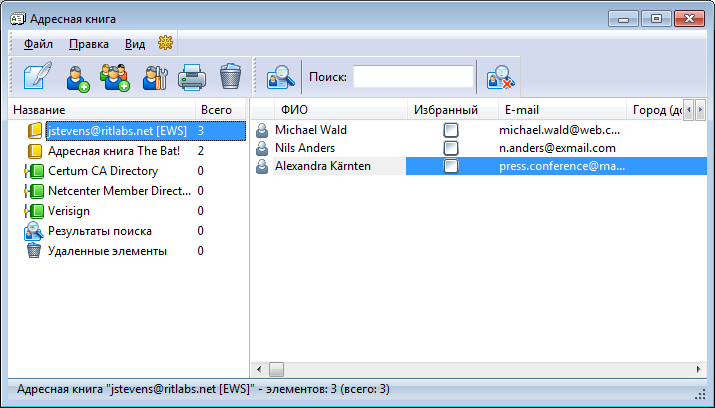The image size is (715, 408).
Task: Click the horizontal scrollbar thumb
Action: [276, 369]
